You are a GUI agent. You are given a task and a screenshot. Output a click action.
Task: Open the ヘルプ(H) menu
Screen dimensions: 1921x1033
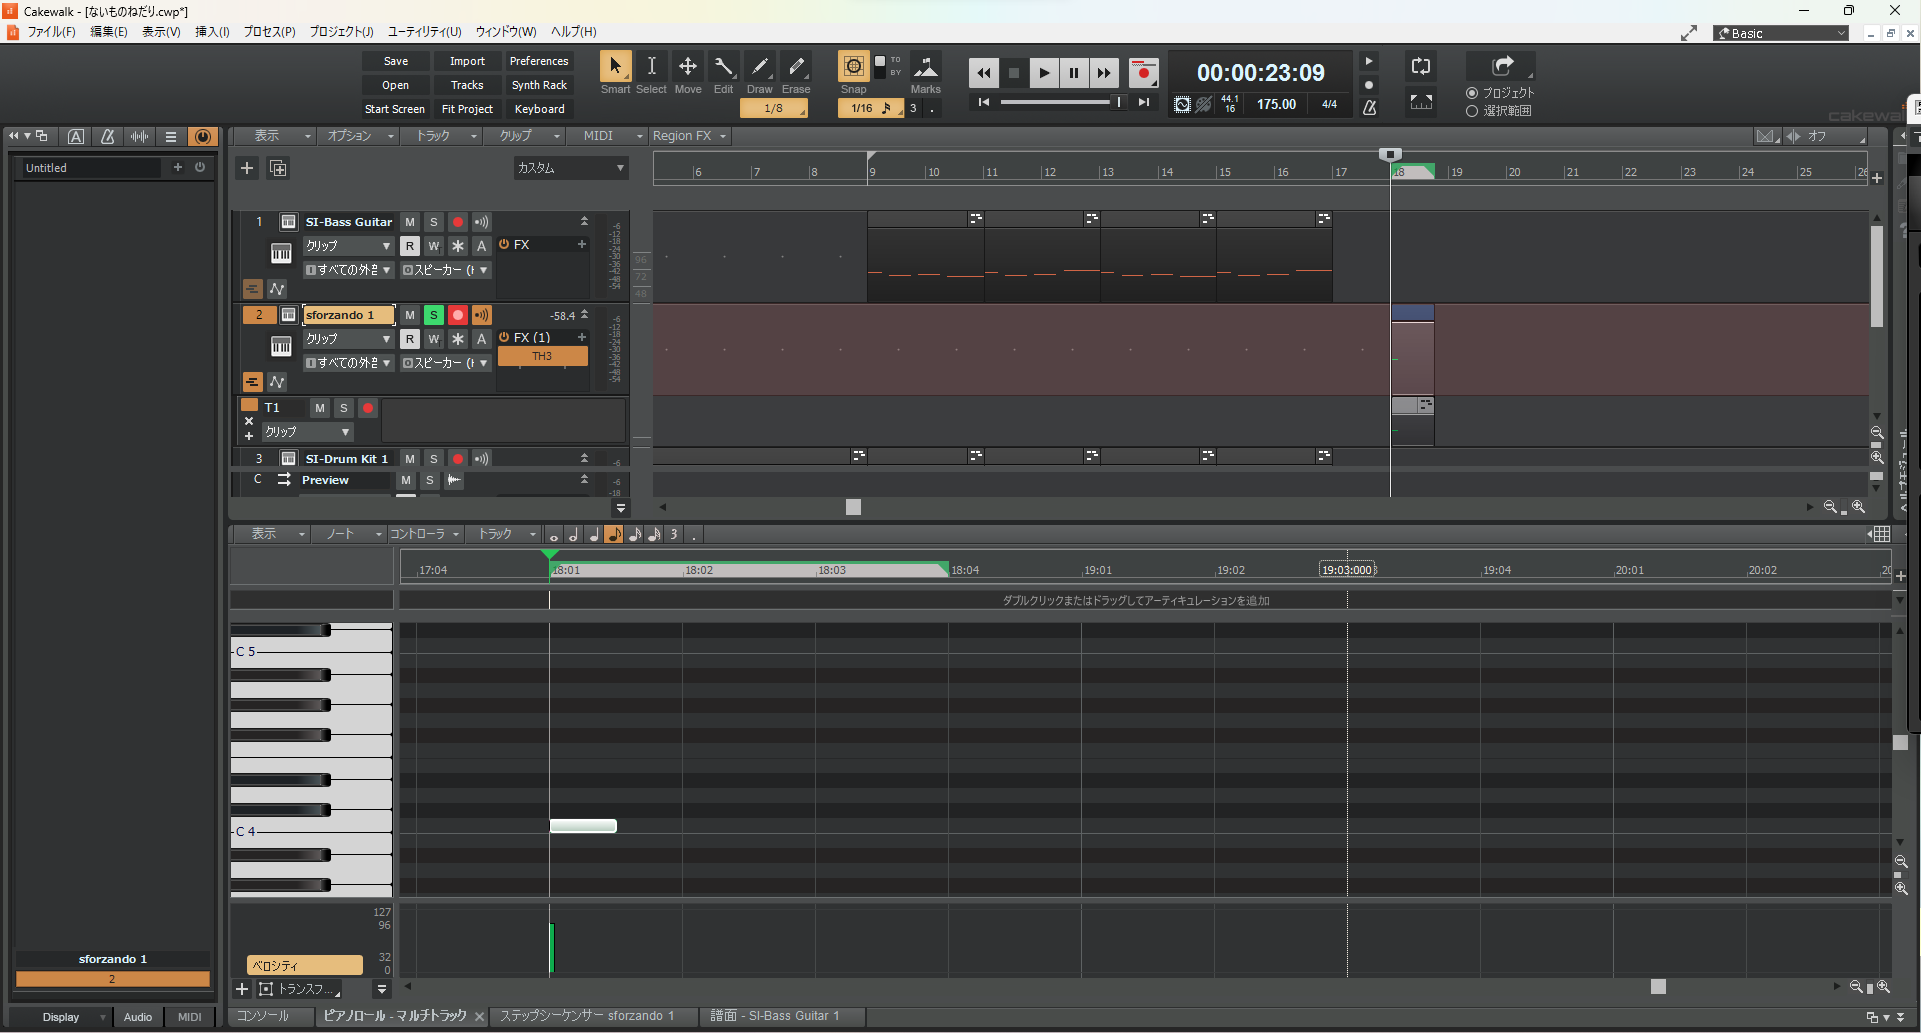coord(574,32)
